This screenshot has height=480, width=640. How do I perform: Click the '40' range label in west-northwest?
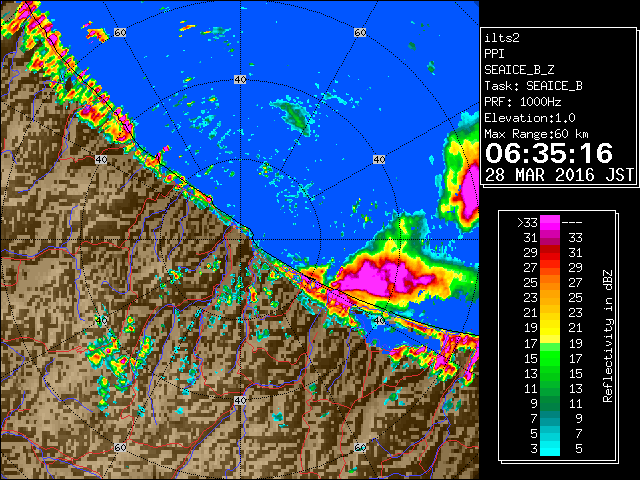101,160
